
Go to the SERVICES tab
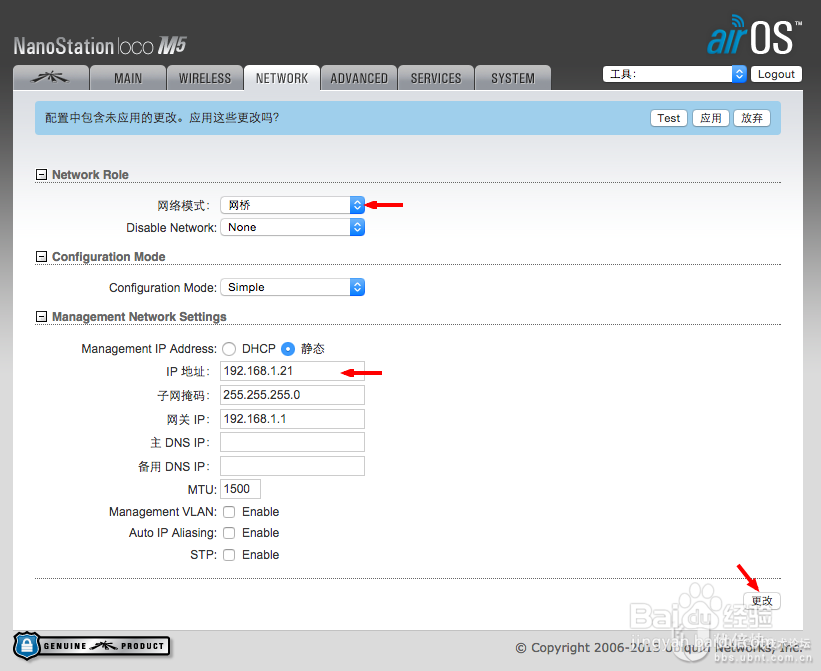coord(436,78)
